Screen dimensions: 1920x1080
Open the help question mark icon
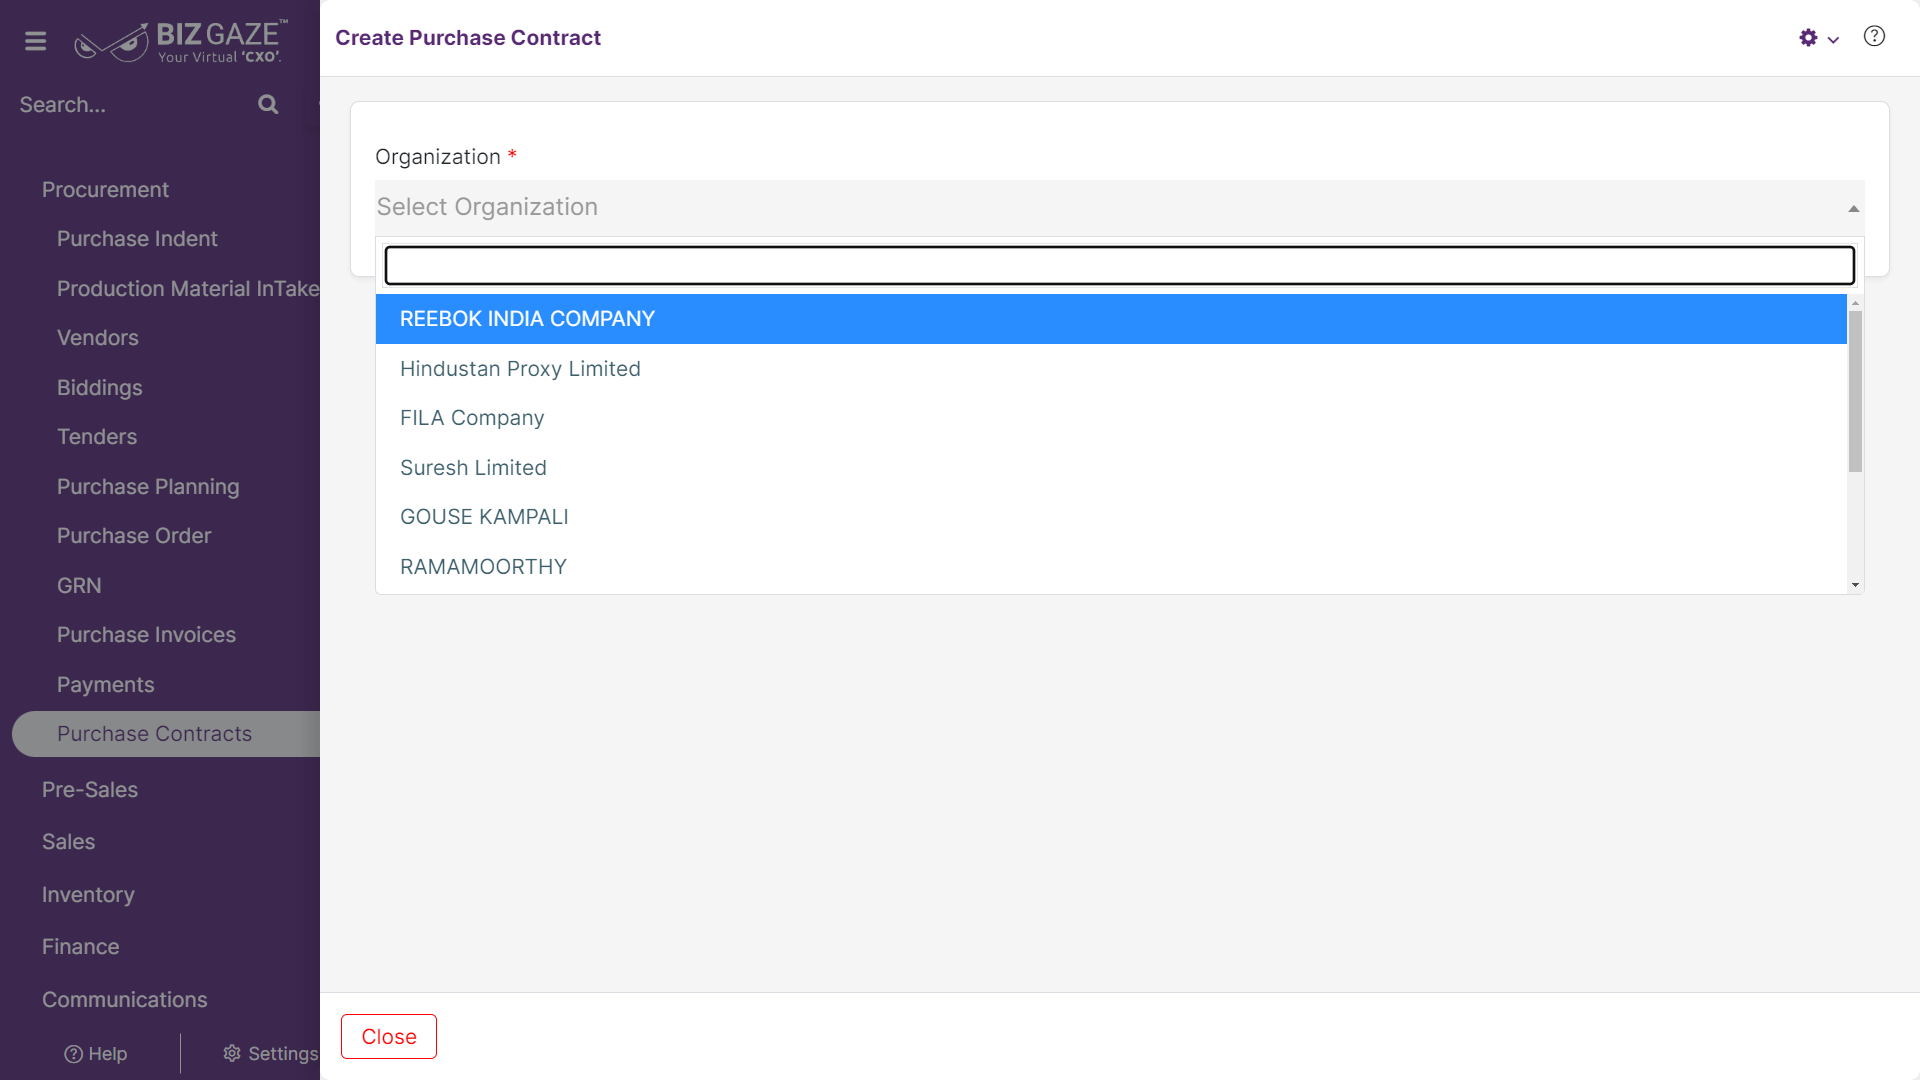click(x=1874, y=37)
